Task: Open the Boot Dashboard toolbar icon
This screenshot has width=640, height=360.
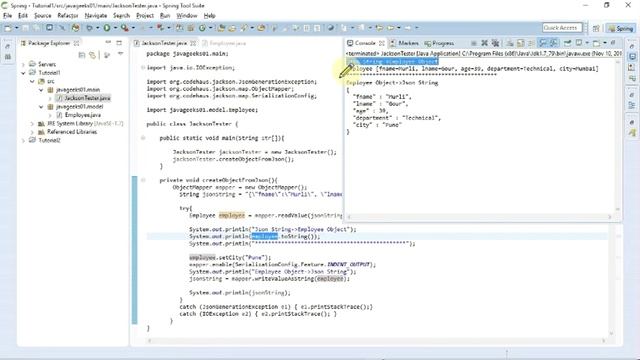Action: (76, 28)
